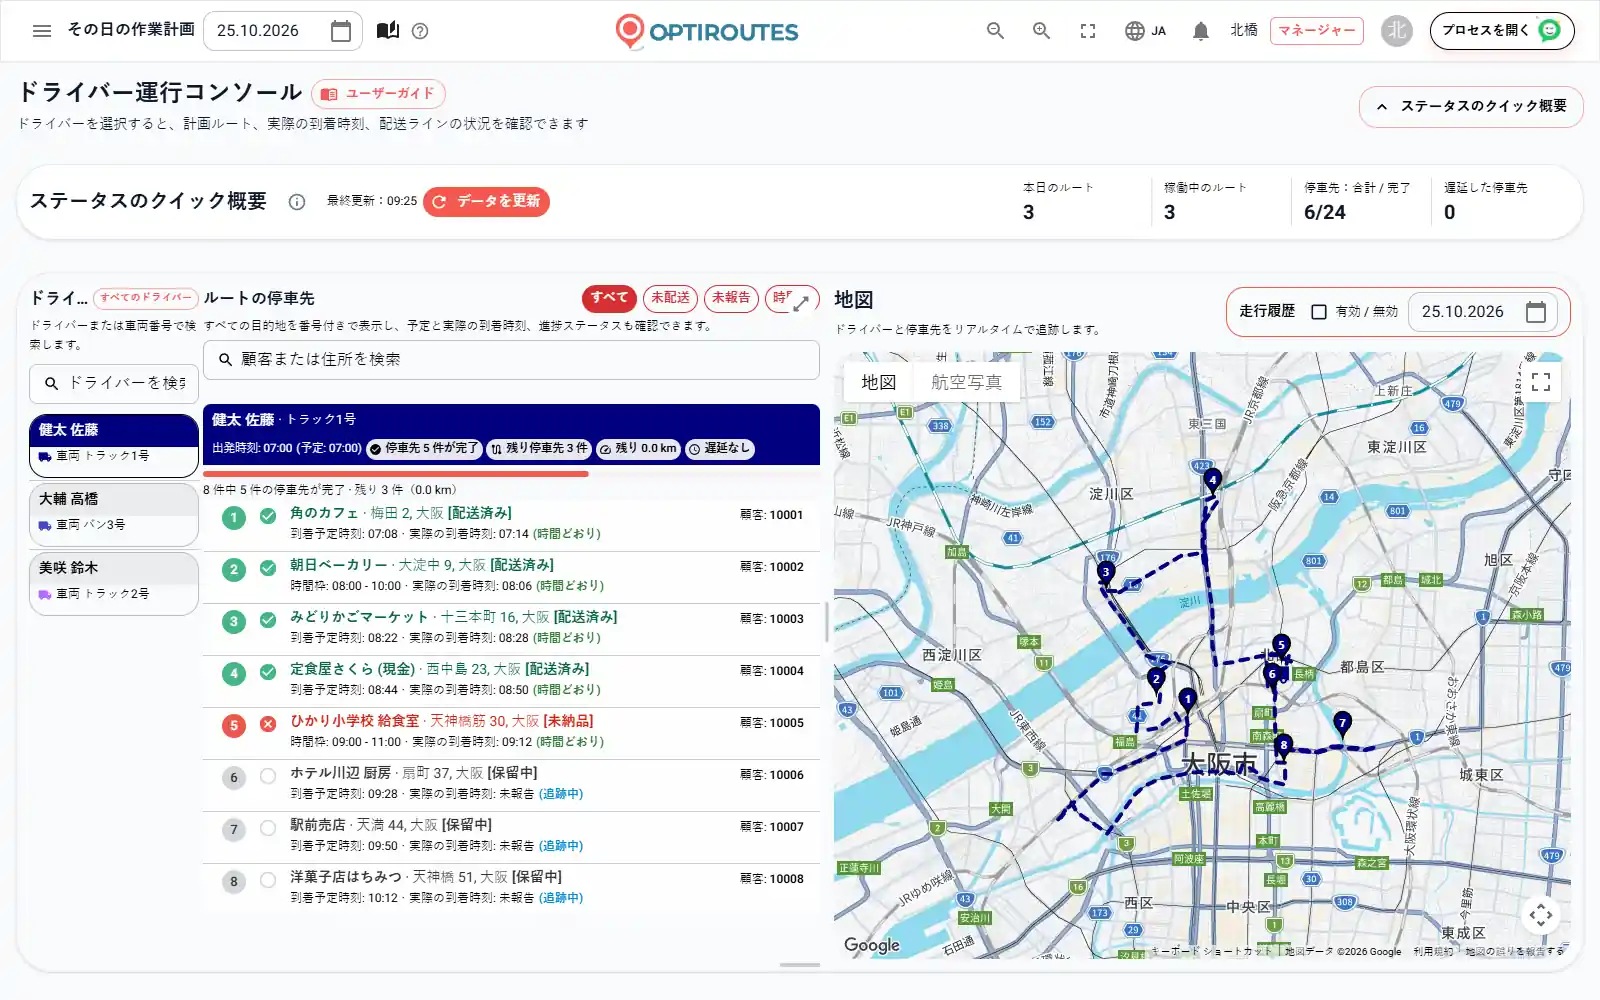Enable the 走行履歴 checkbox
1600x1000 pixels.
pos(1319,312)
